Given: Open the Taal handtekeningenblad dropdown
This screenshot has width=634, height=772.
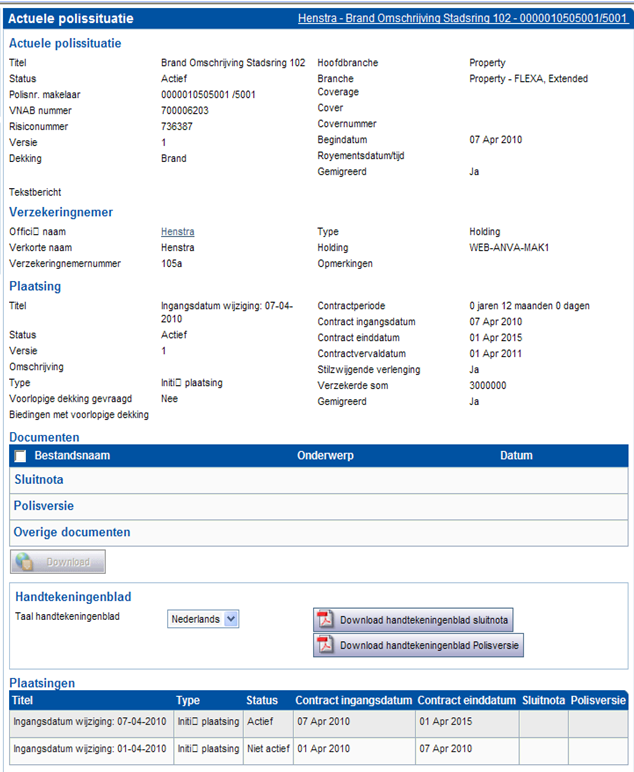Looking at the screenshot, I should point(231,619).
